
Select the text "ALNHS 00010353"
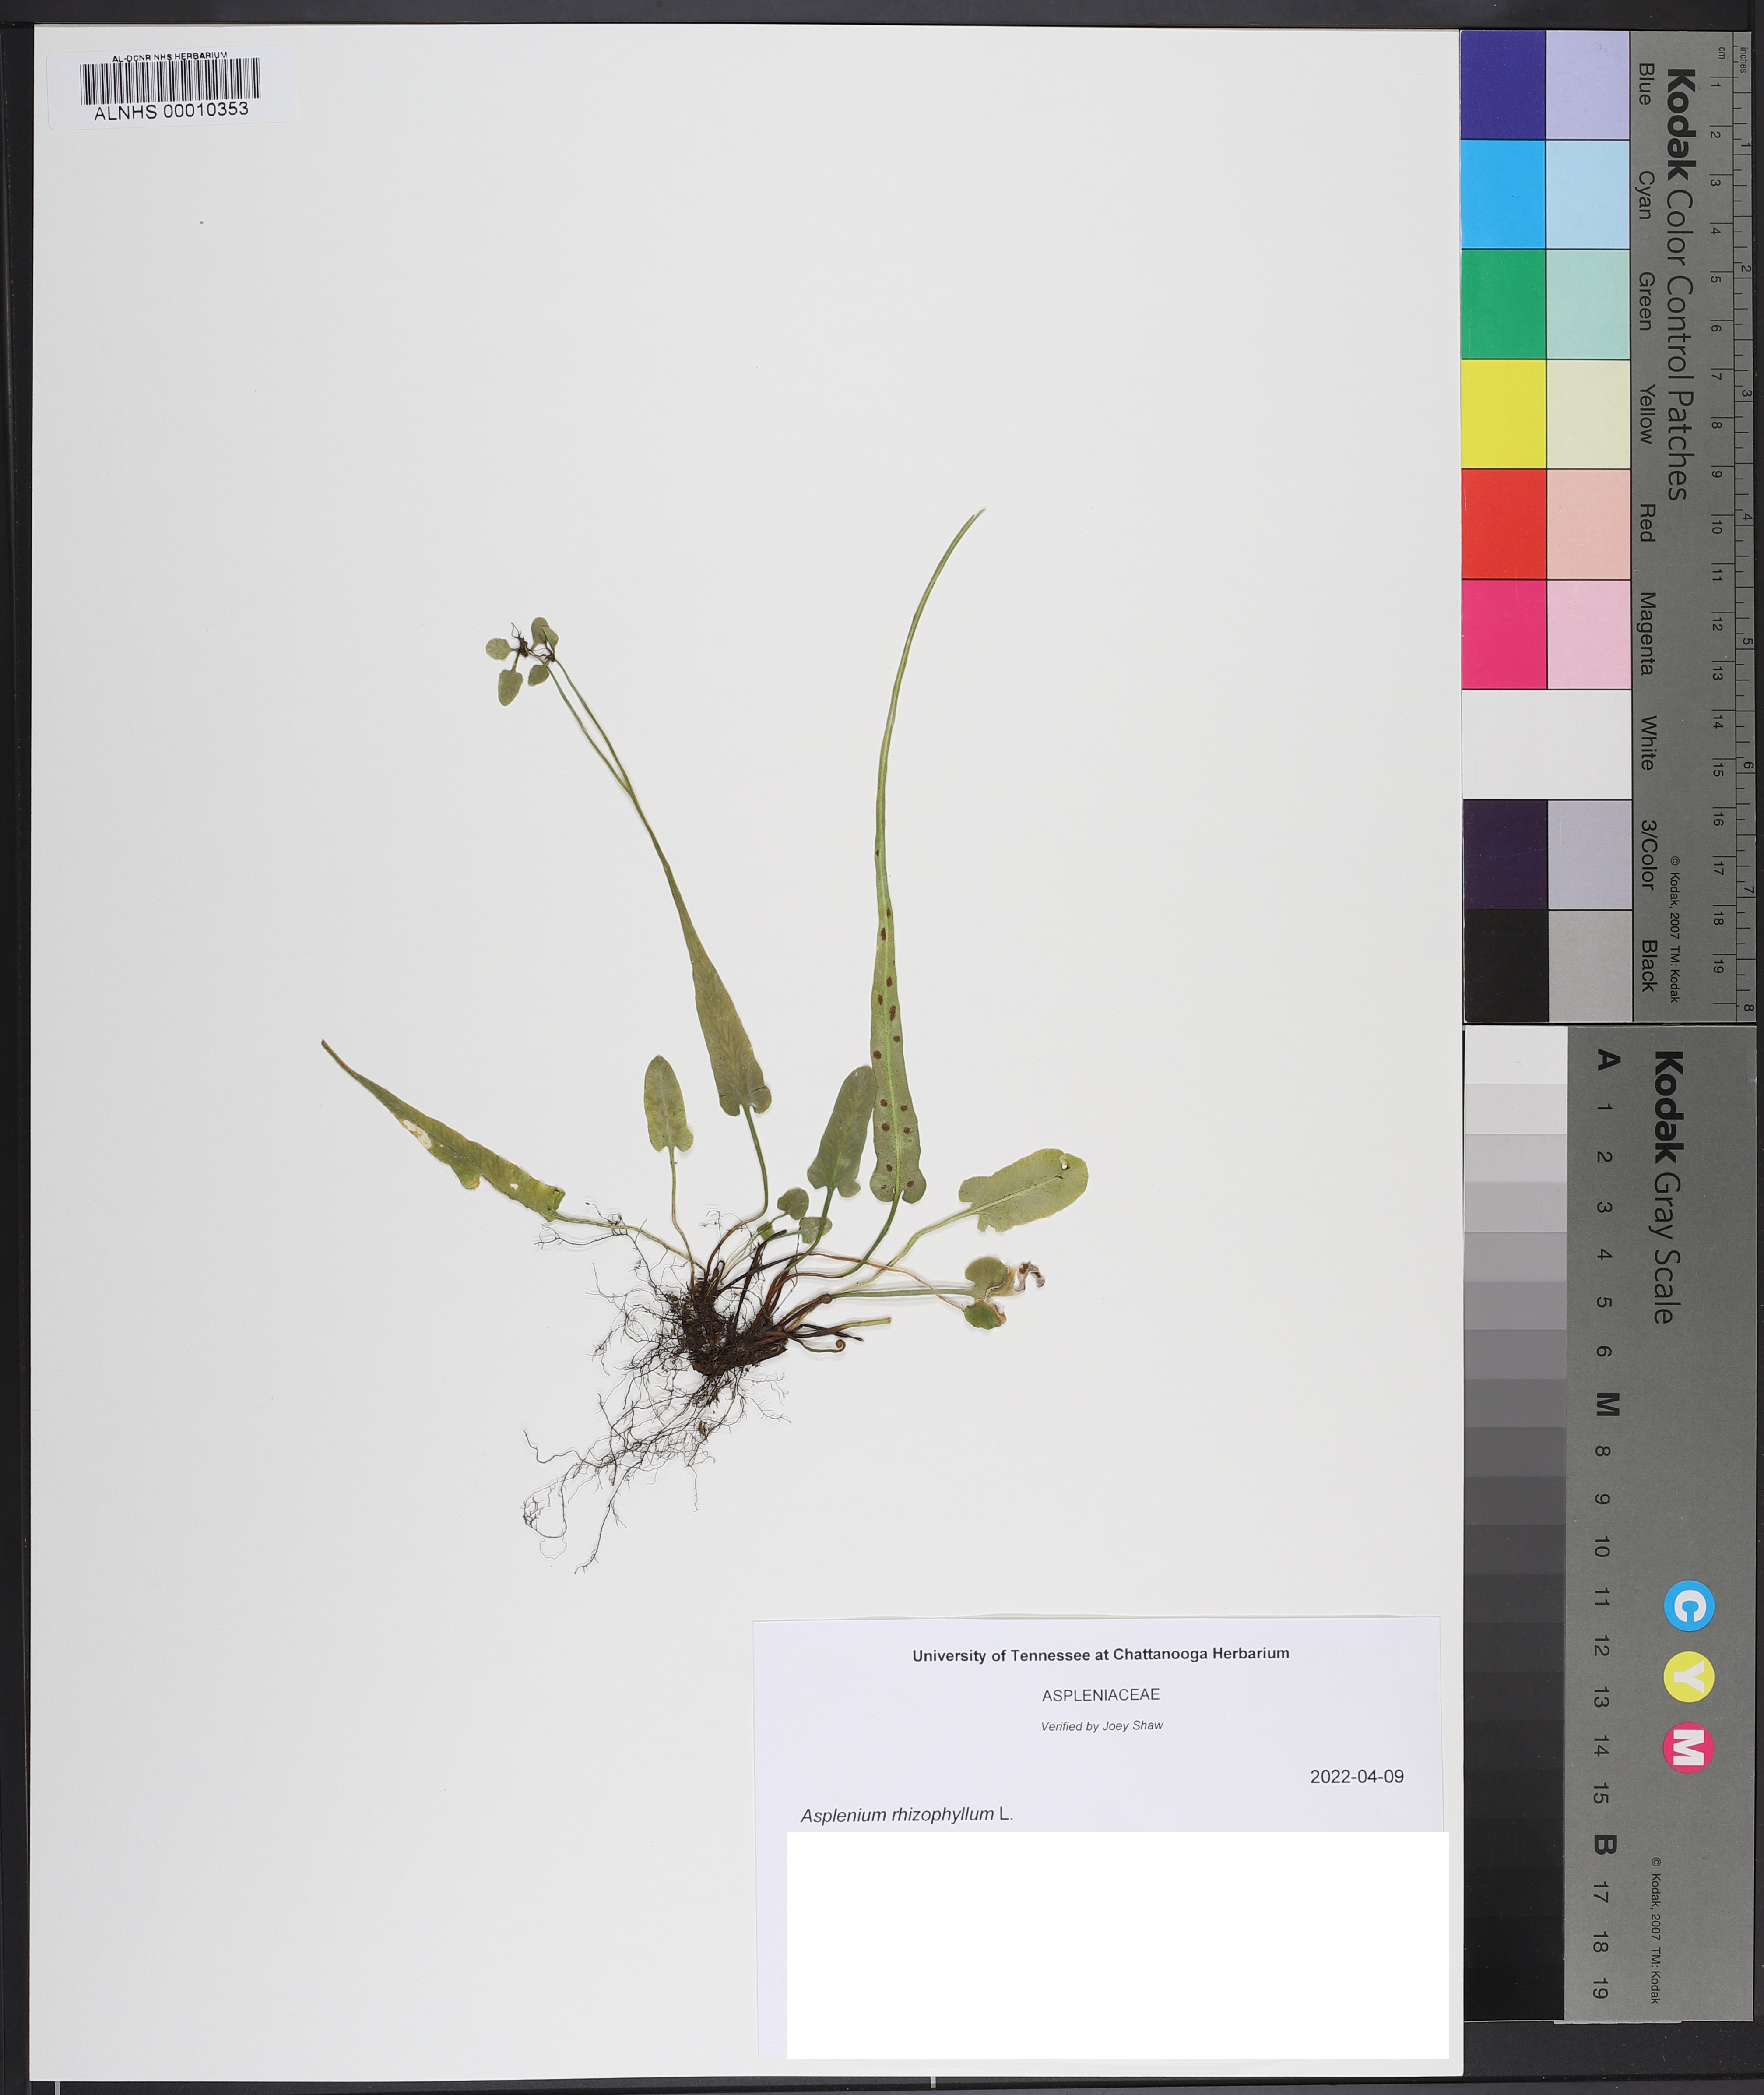point(171,111)
